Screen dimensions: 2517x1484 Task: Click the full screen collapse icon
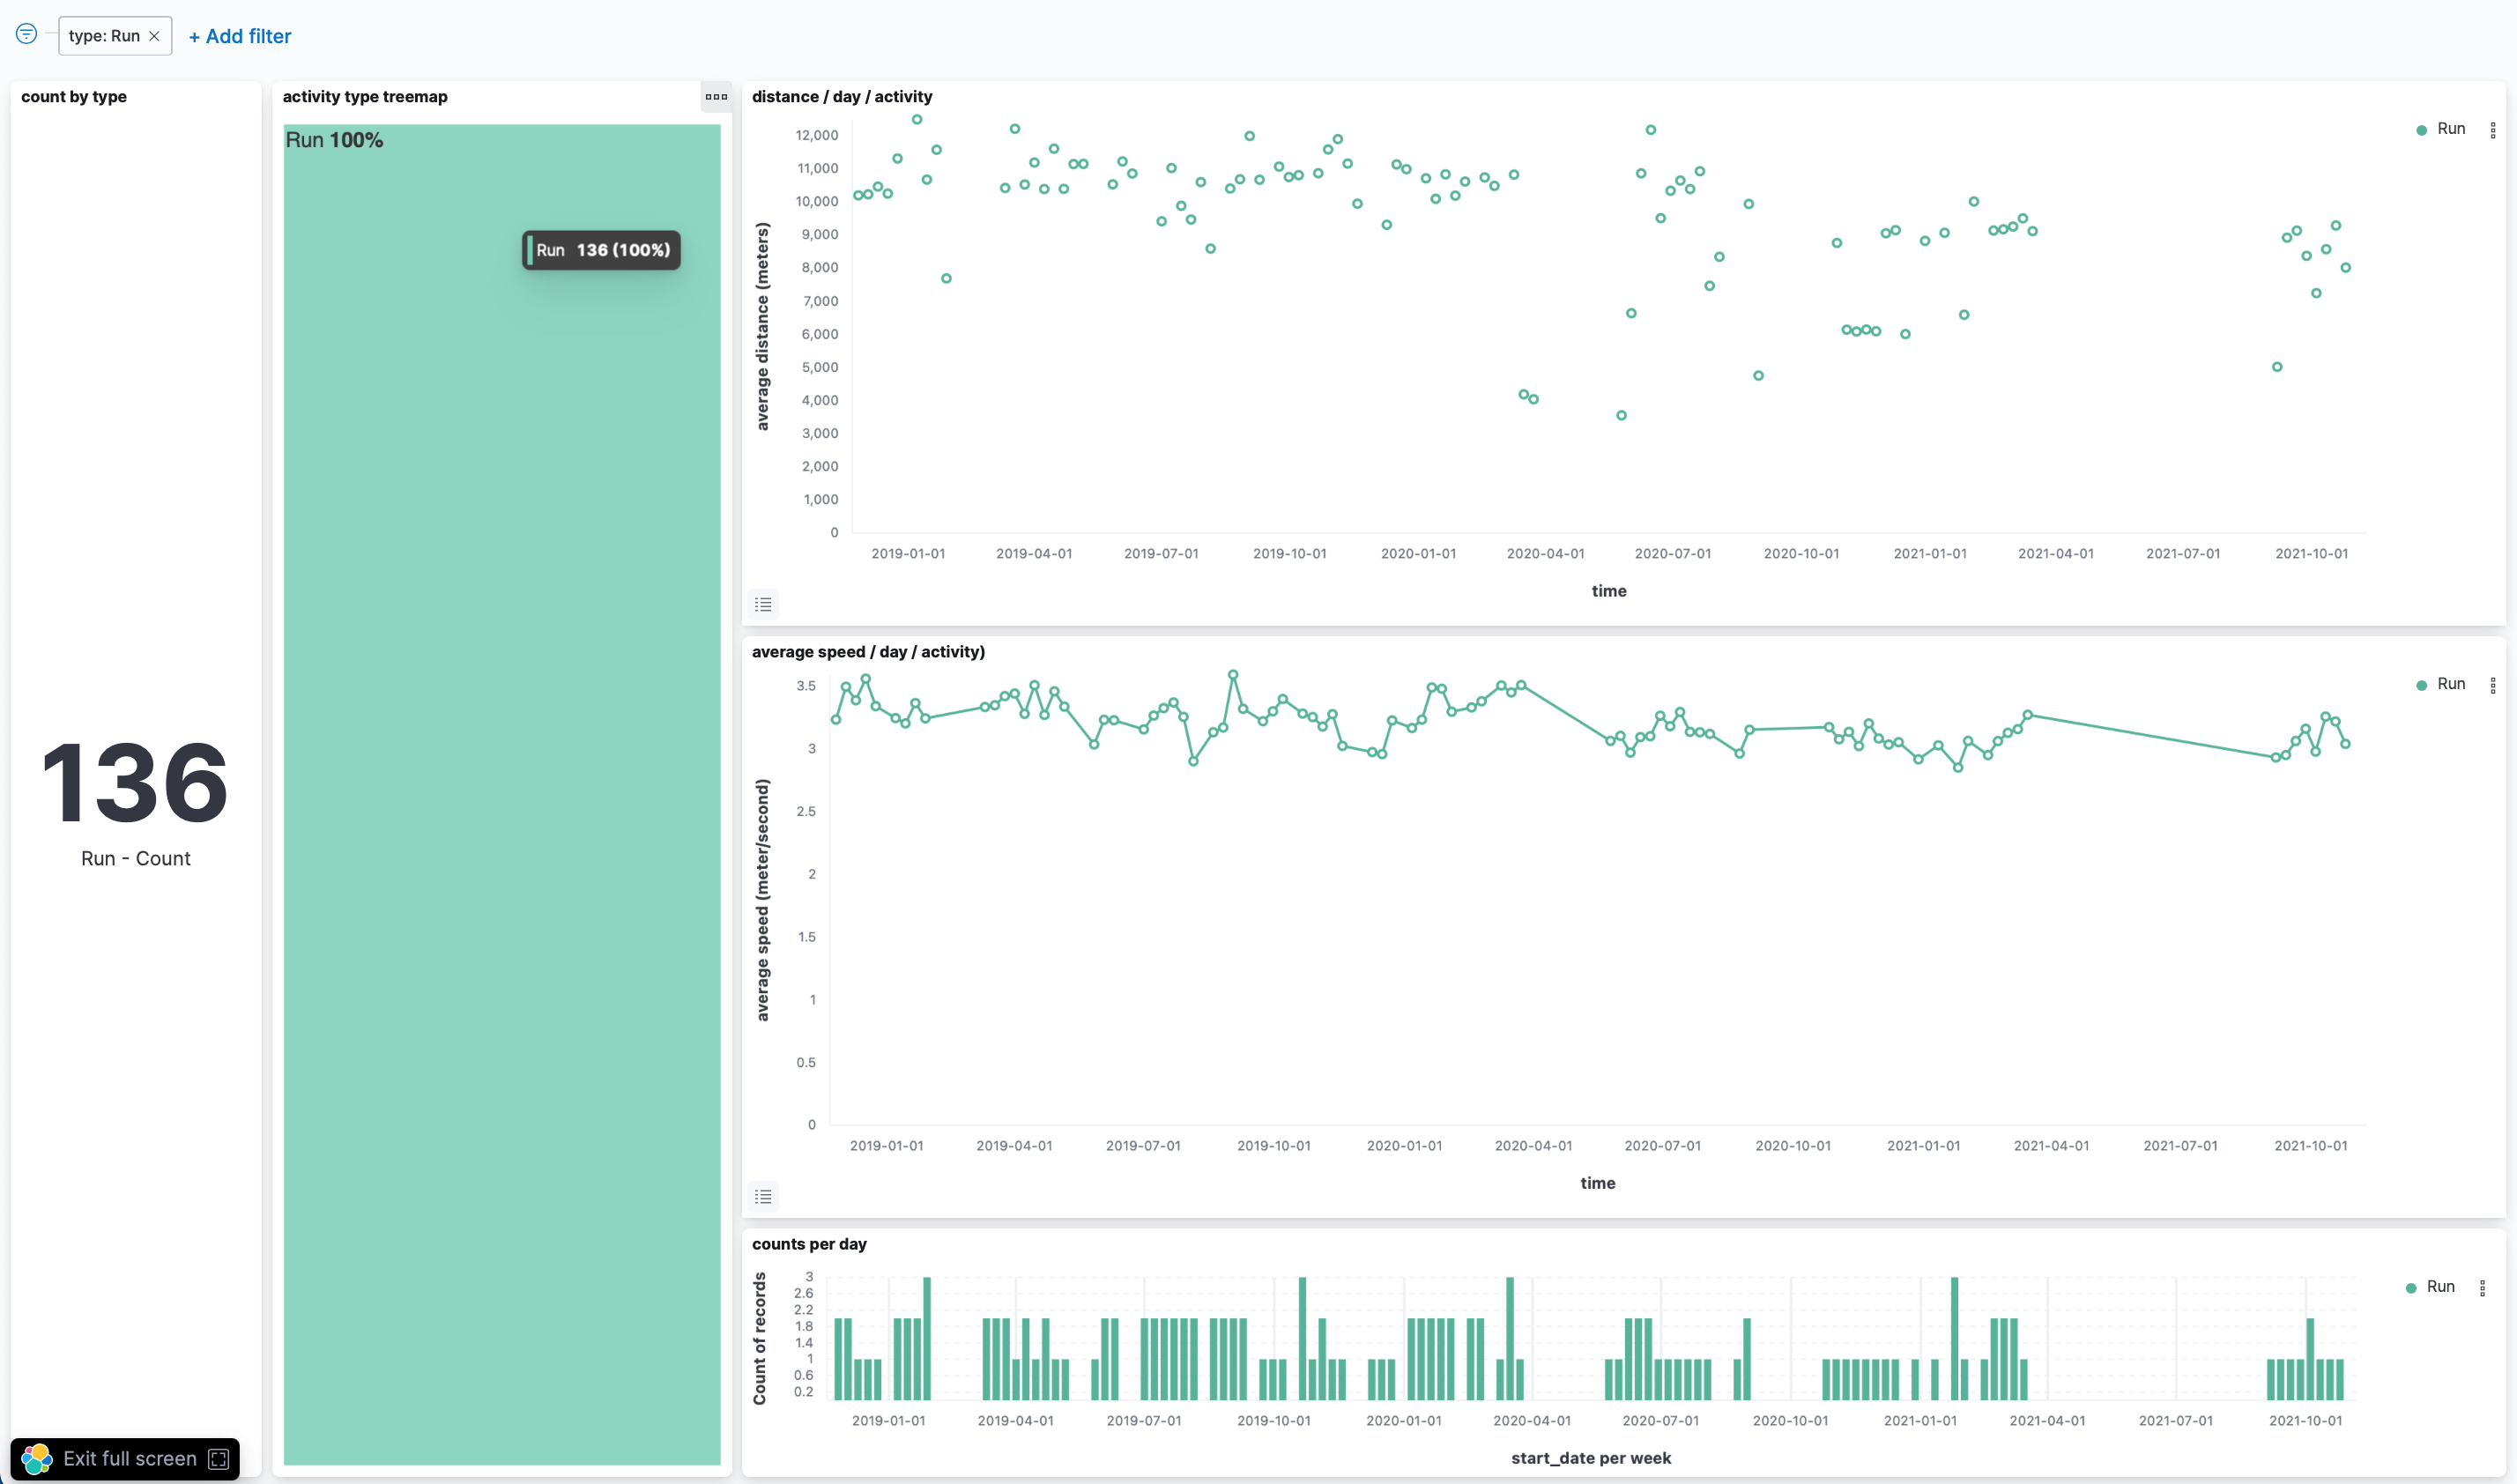tap(218, 1459)
